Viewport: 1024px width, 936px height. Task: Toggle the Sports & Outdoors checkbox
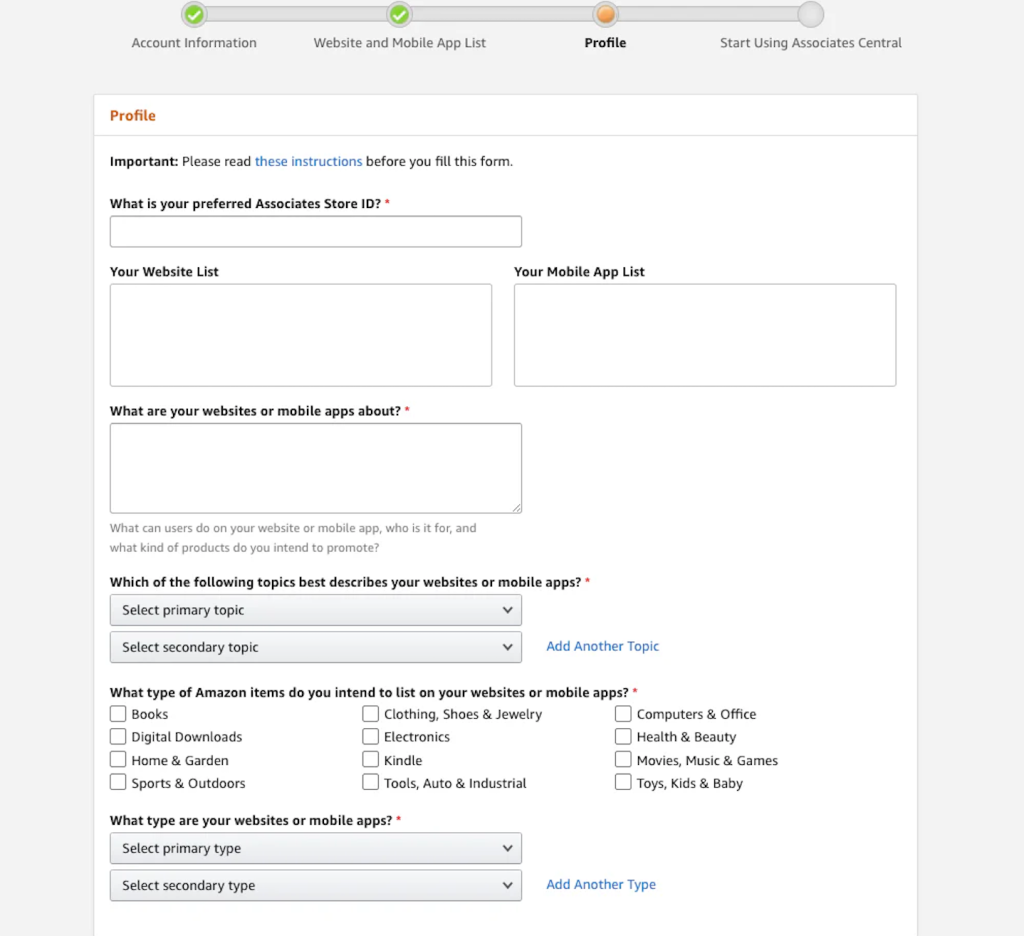(x=118, y=783)
